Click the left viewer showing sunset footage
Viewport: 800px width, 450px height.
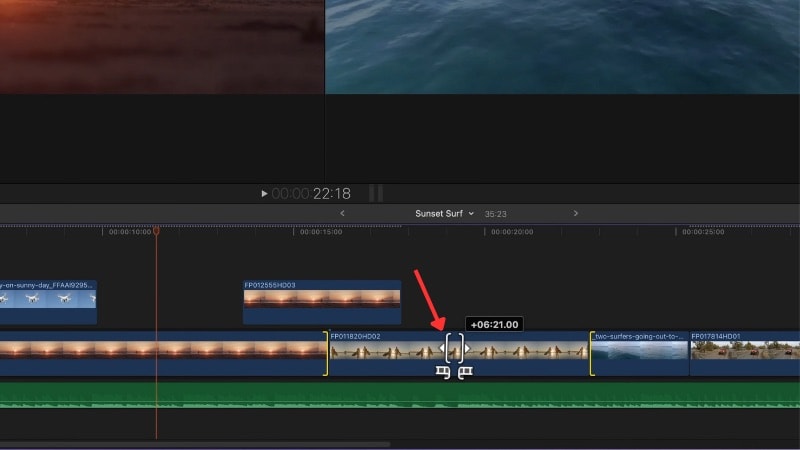click(162, 47)
